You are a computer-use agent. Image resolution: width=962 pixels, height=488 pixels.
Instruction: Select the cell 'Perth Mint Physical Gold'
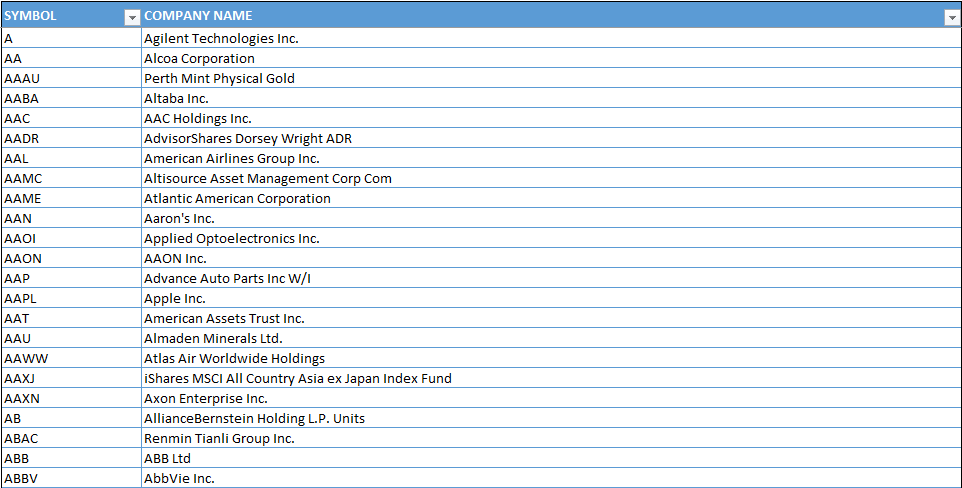click(551, 79)
